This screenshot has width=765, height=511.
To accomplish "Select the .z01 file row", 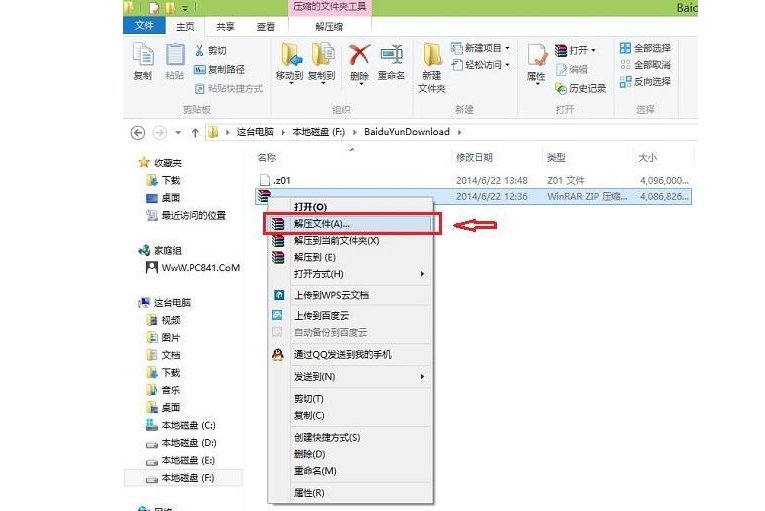I will [473, 180].
